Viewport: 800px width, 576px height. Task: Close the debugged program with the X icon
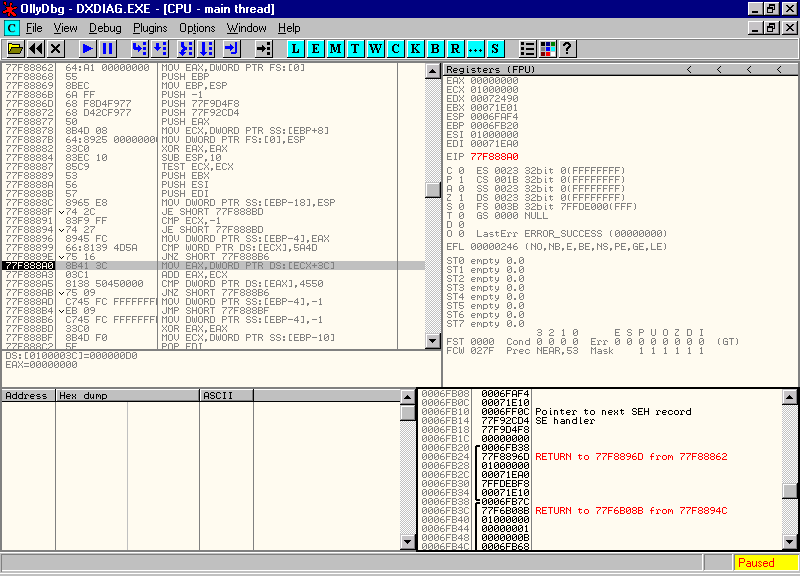point(56,48)
